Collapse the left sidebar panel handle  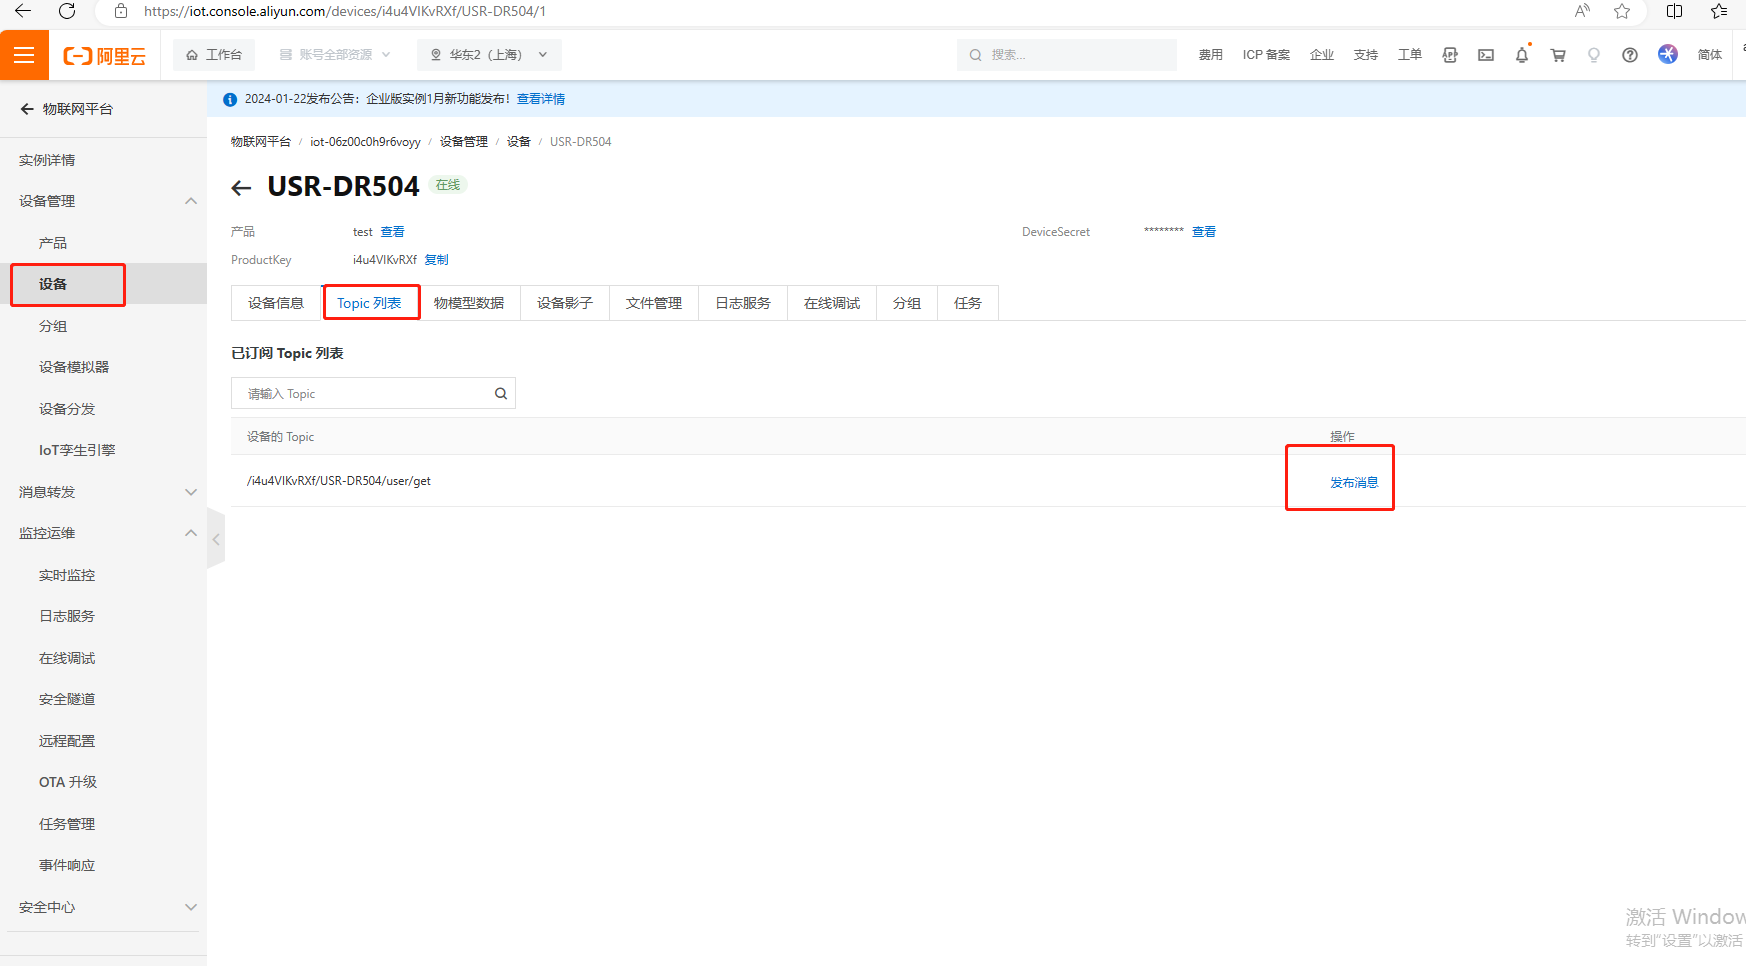(x=216, y=539)
